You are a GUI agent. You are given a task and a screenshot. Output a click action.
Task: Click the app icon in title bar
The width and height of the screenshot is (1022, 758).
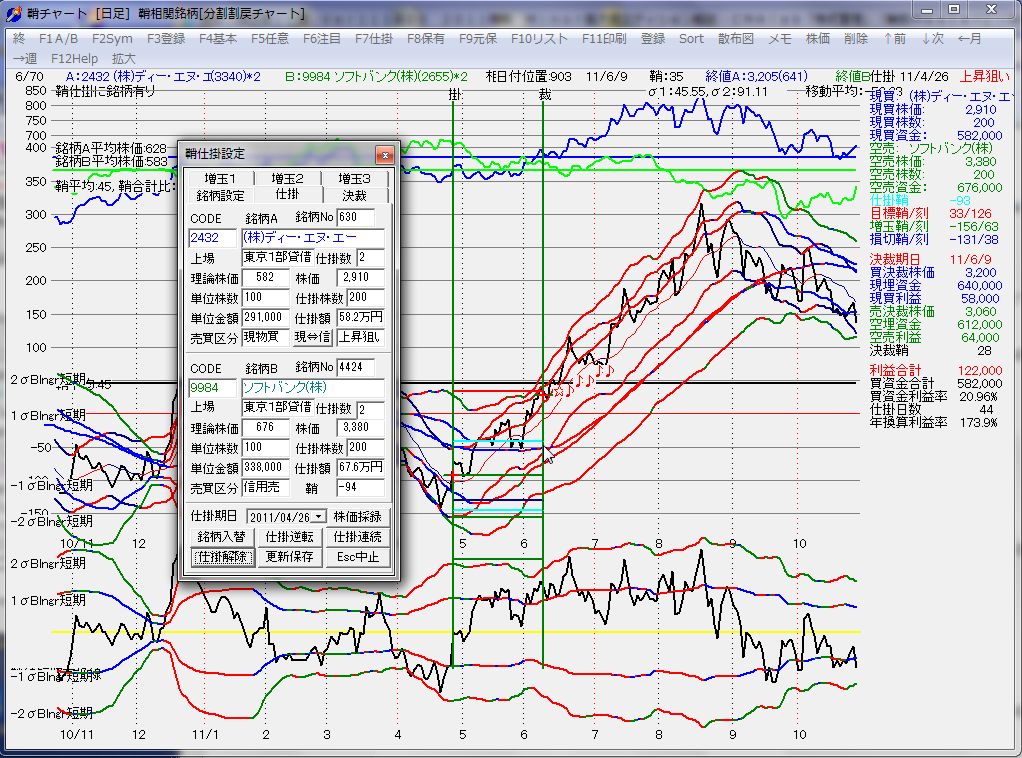click(12, 13)
